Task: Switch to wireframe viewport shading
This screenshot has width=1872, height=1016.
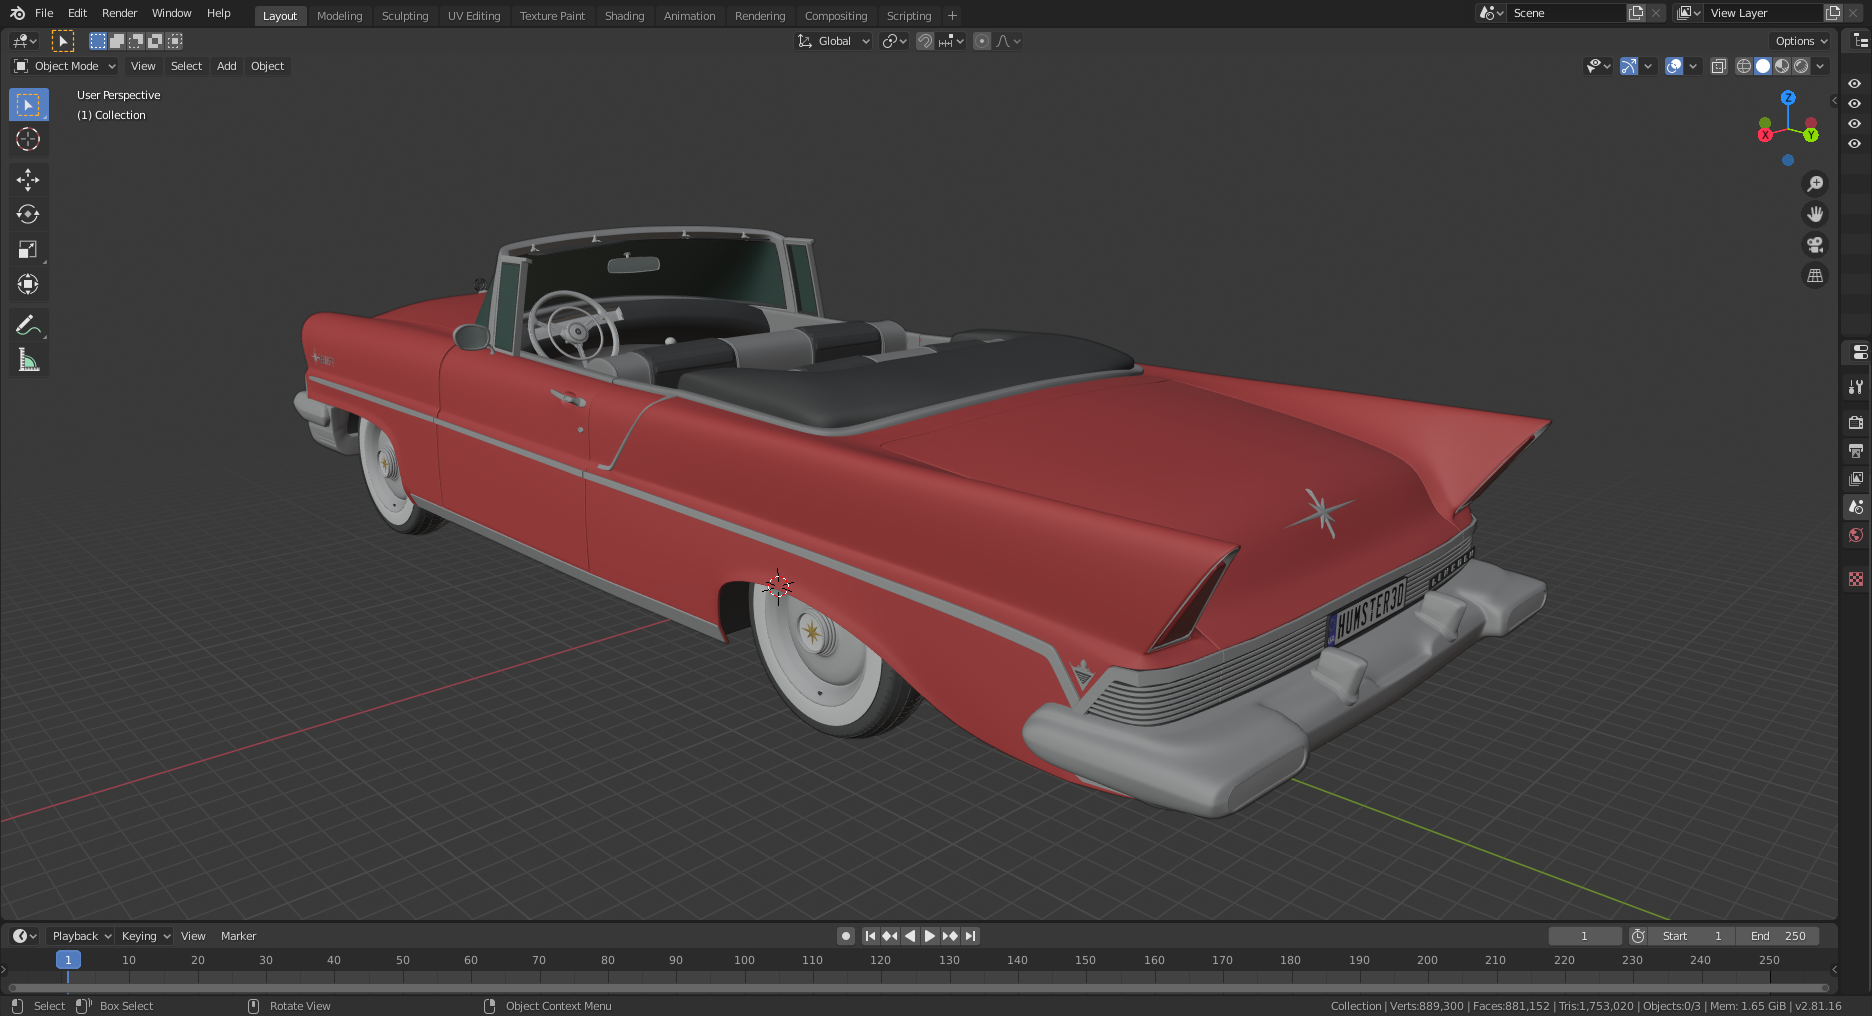Action: (x=1744, y=66)
